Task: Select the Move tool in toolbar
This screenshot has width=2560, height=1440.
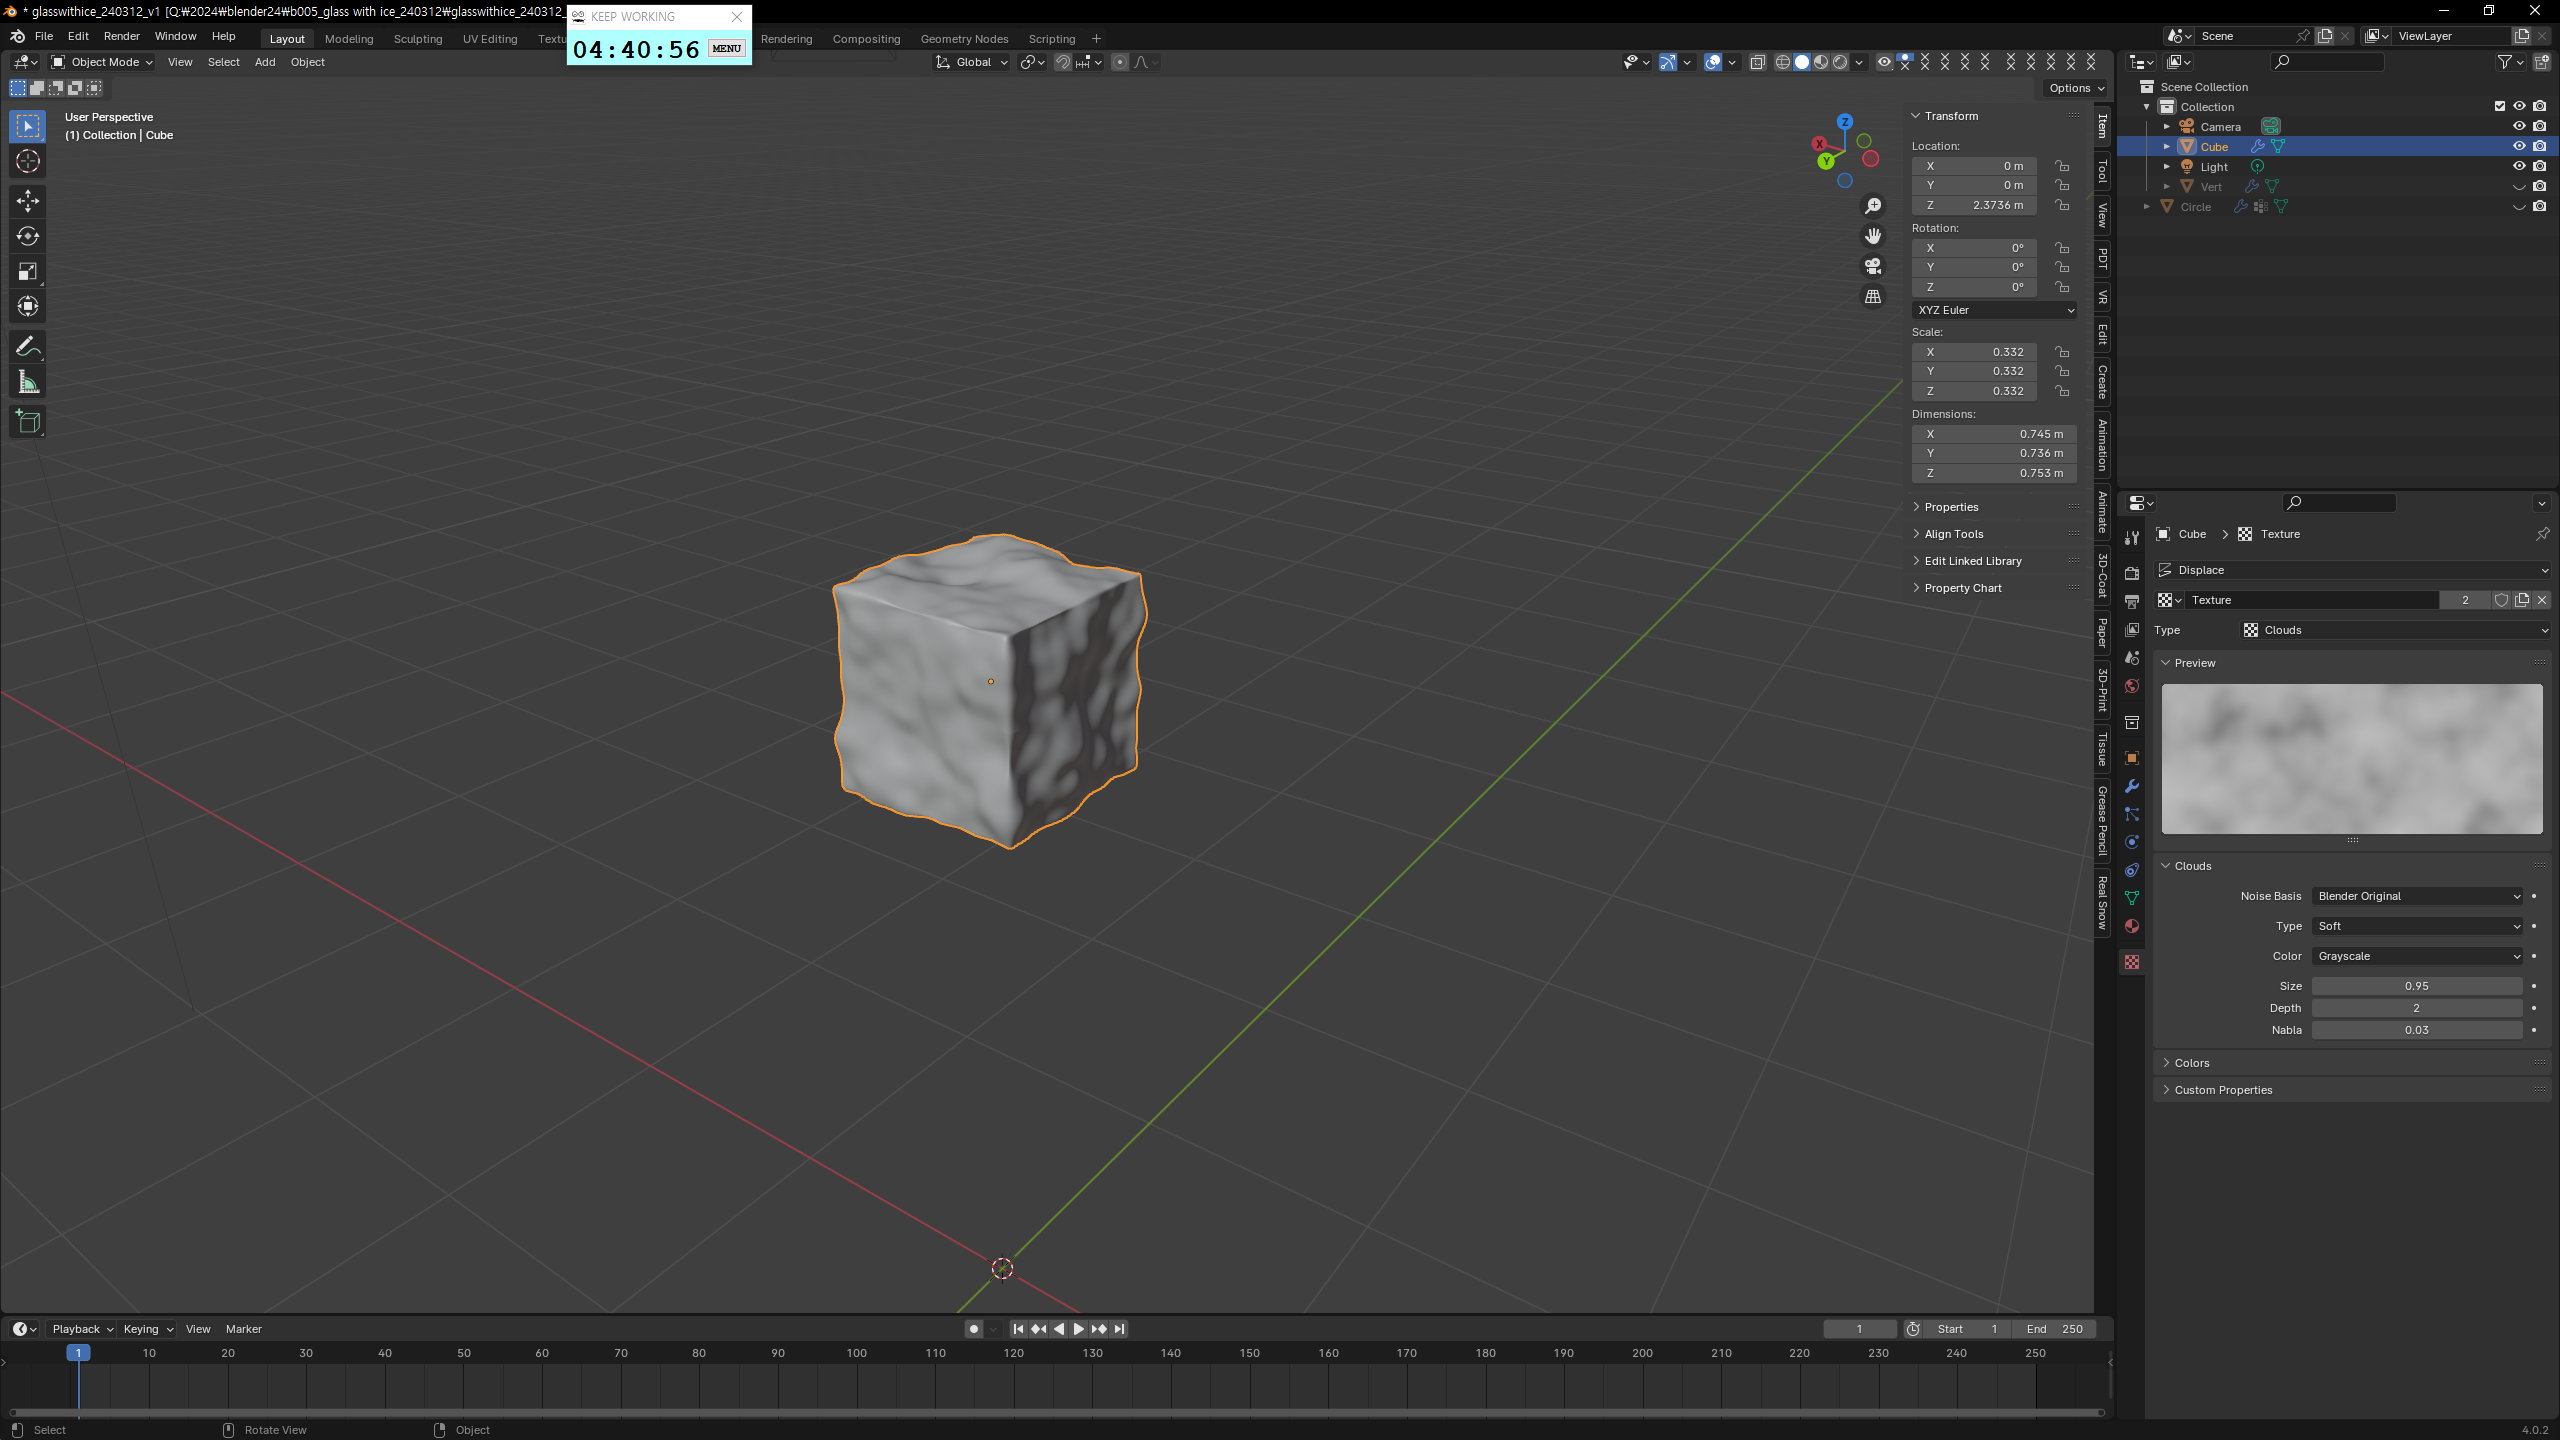Action: point(28,201)
